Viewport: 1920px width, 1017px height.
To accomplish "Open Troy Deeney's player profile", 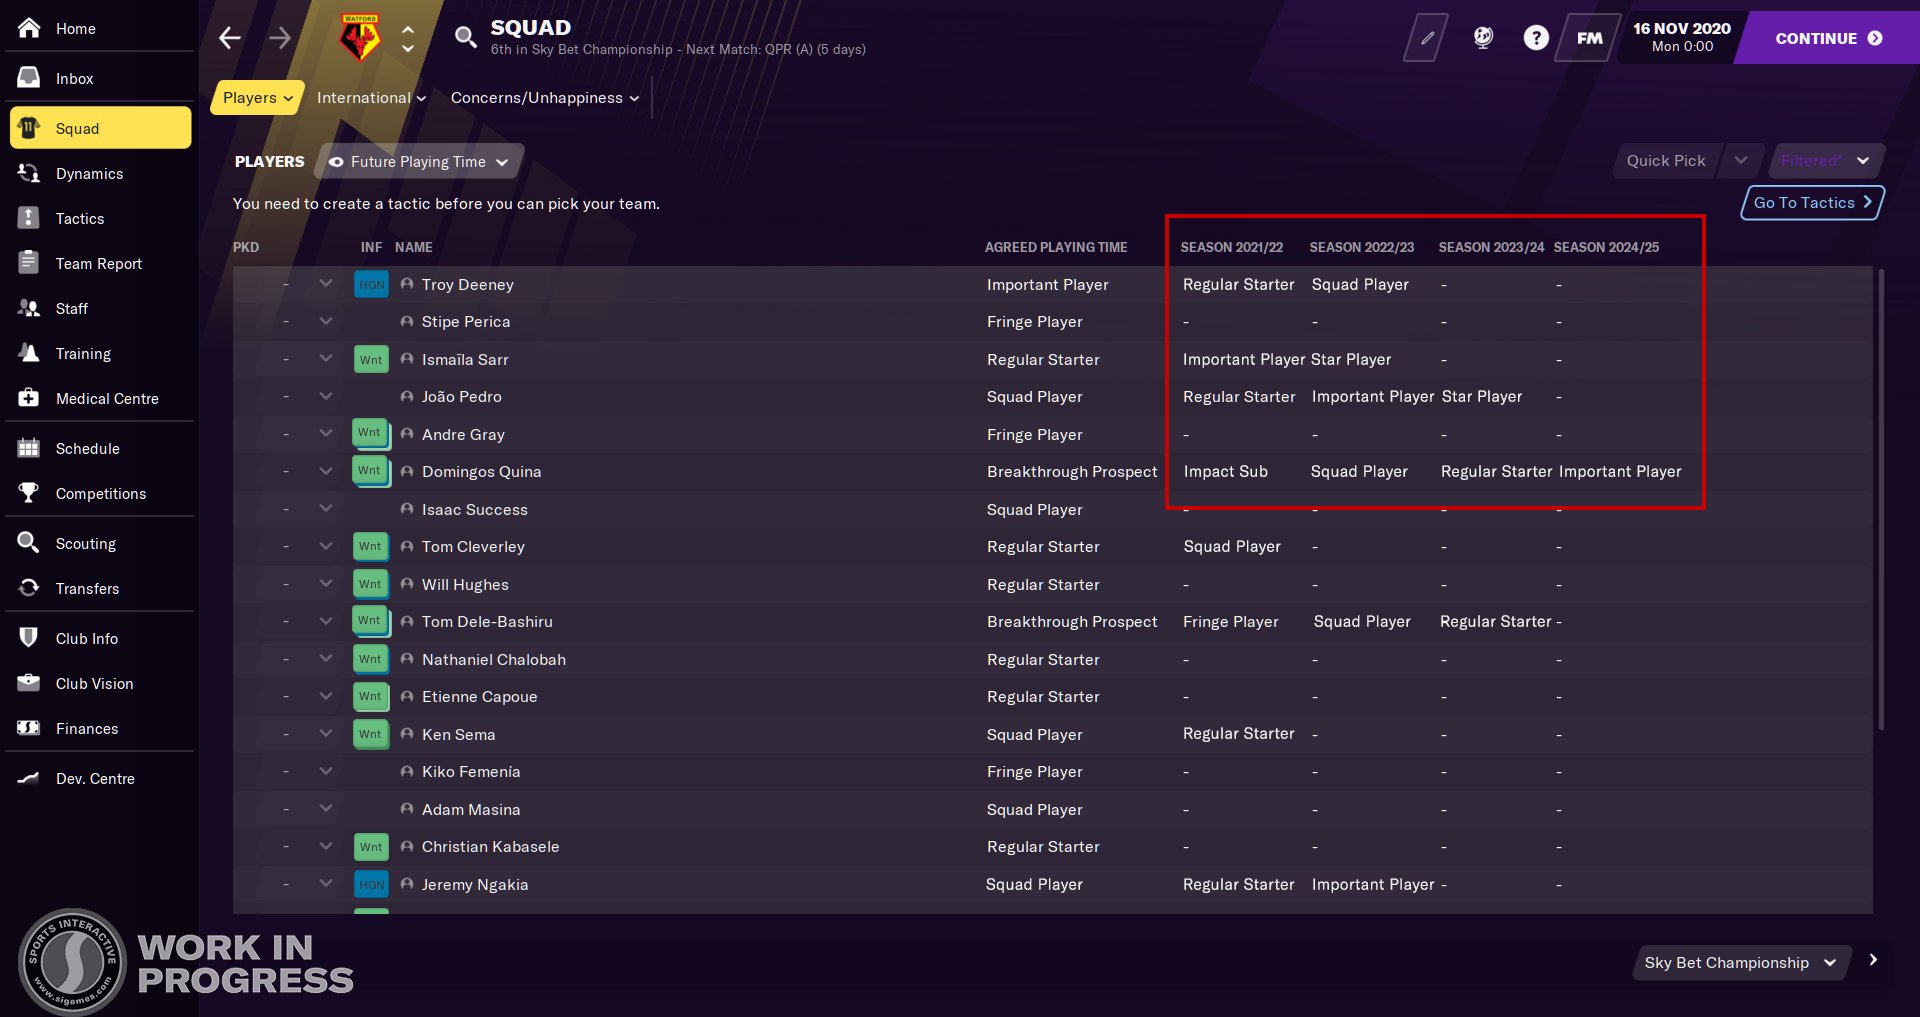I will point(468,284).
